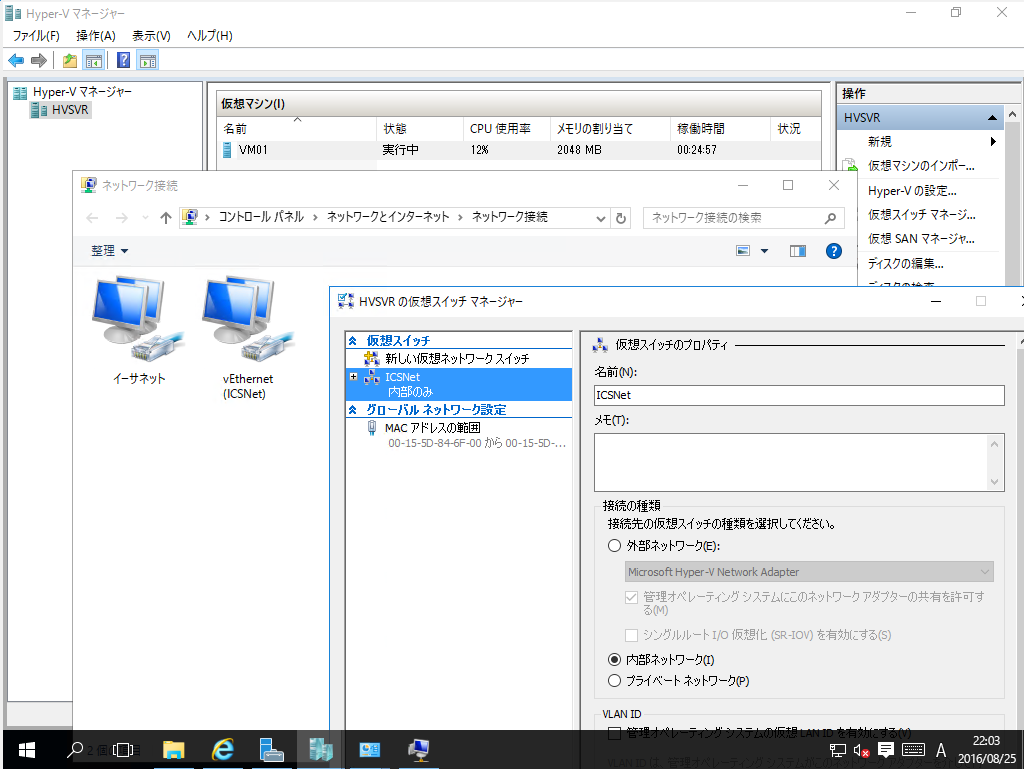Select the プライベート ネットワーク radio button

(614, 681)
